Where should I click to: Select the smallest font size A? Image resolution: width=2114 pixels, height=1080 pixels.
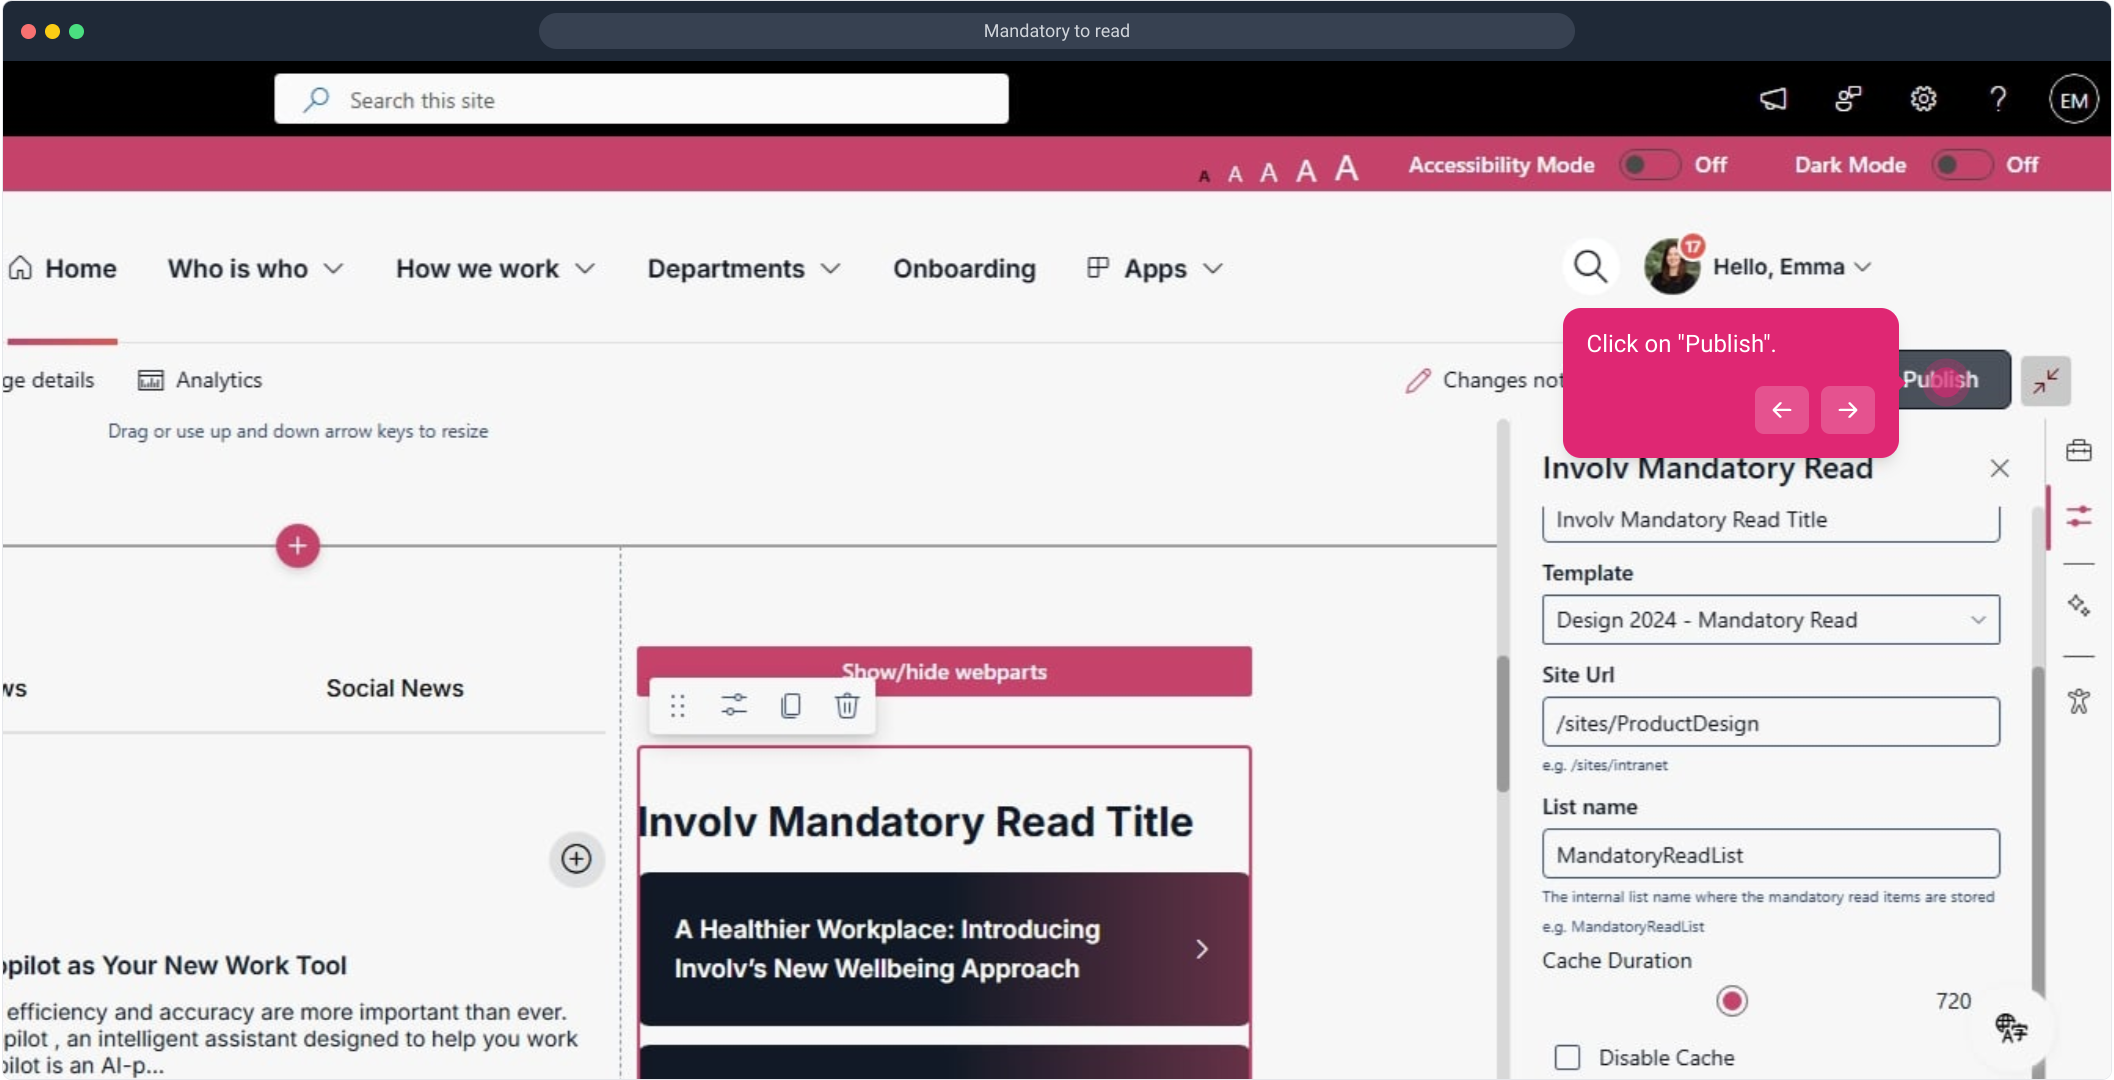(x=1204, y=176)
